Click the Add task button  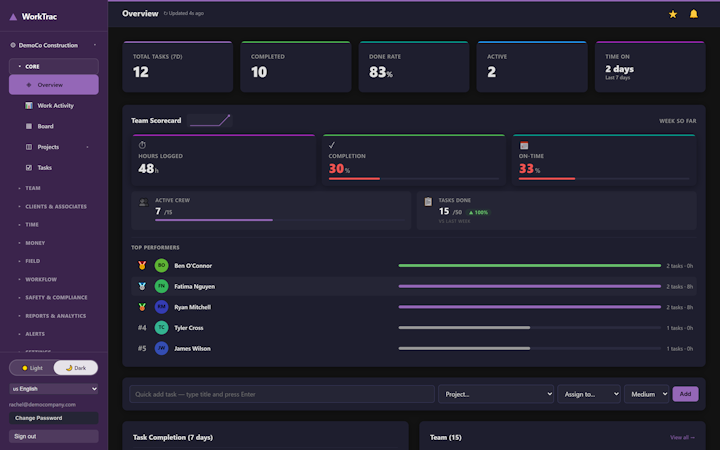point(685,394)
